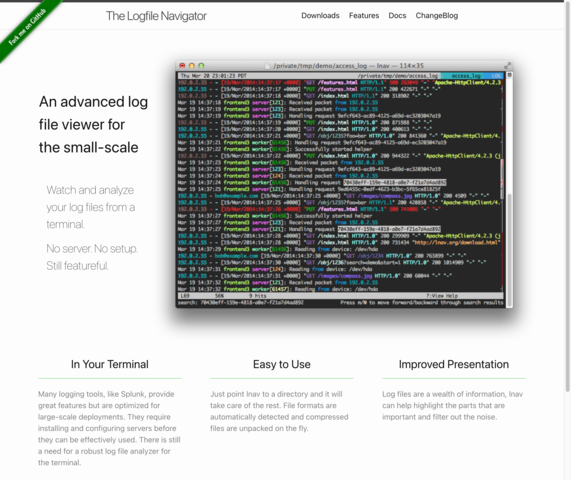Open the Downloads nav link
Screen dimensions: 571x480
(320, 16)
